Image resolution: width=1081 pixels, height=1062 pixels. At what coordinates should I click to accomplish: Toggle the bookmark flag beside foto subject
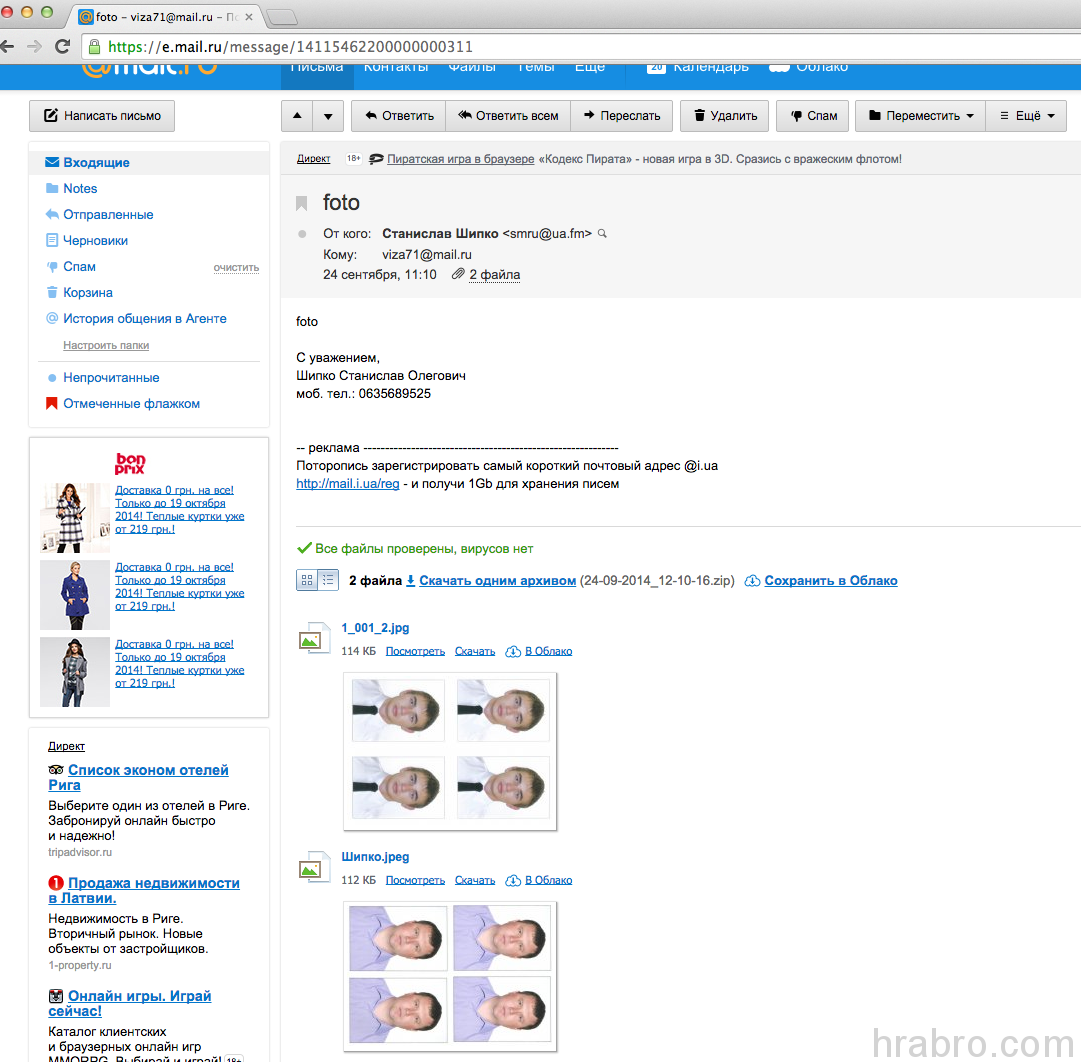point(302,203)
